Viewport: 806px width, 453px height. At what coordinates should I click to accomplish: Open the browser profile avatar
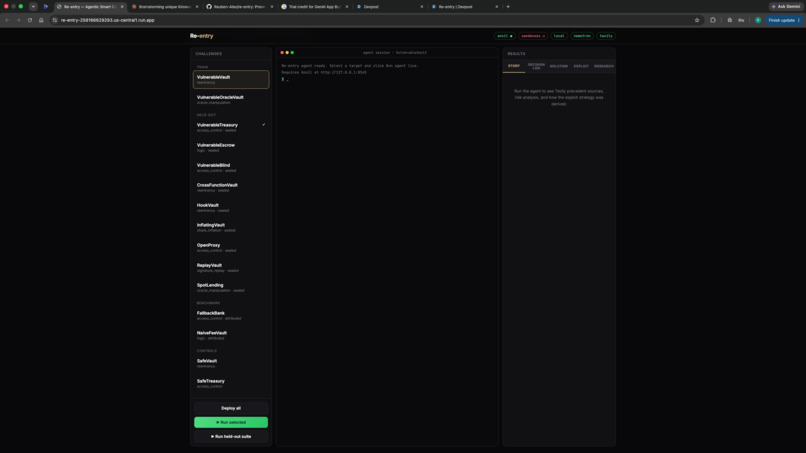coord(758,20)
